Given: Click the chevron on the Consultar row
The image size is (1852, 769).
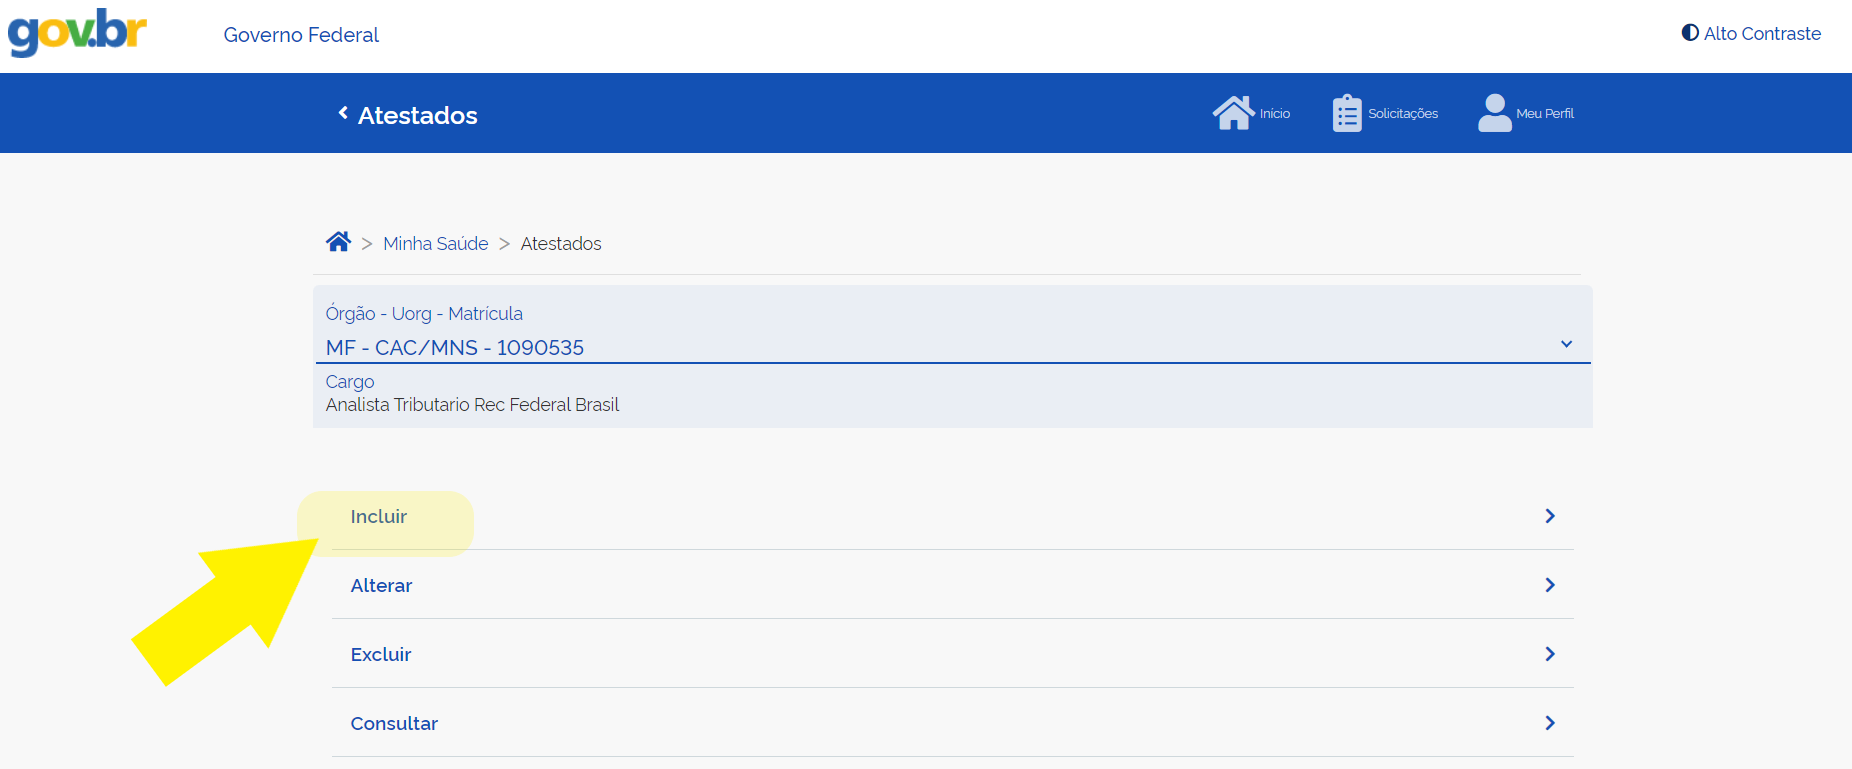Looking at the screenshot, I should click(x=1549, y=723).
